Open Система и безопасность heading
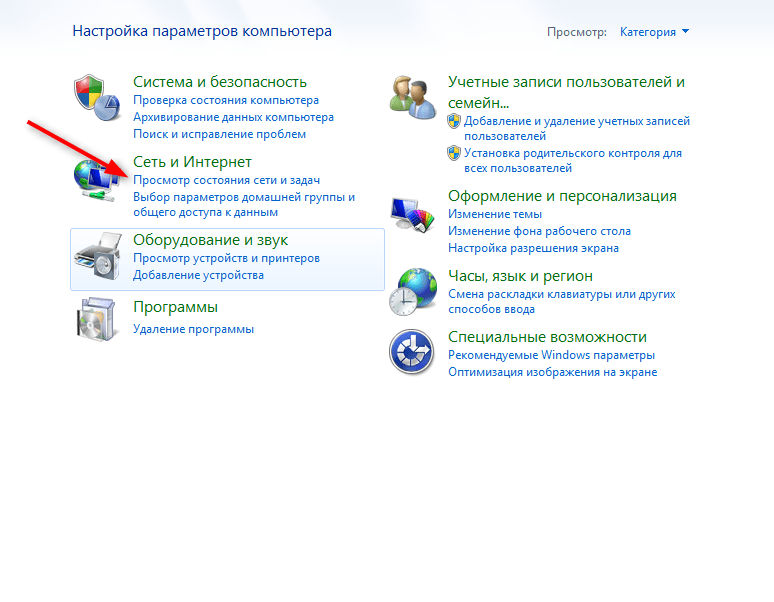 (x=220, y=82)
